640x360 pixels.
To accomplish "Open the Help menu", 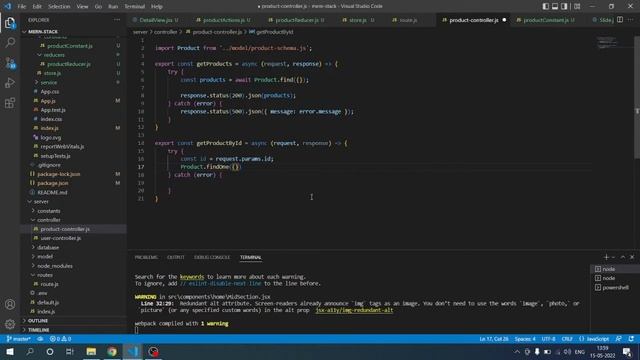I will [157, 7].
